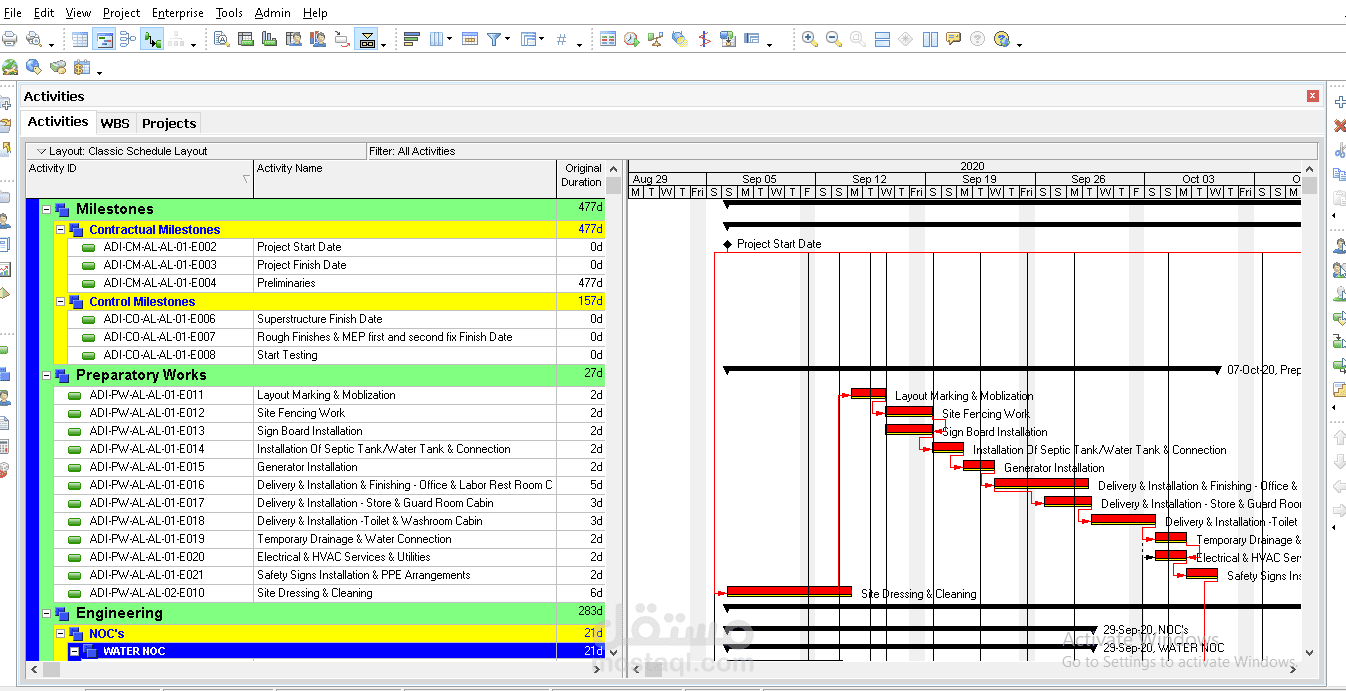
Task: Collapse the Milestones WBS band
Action: pos(46,209)
